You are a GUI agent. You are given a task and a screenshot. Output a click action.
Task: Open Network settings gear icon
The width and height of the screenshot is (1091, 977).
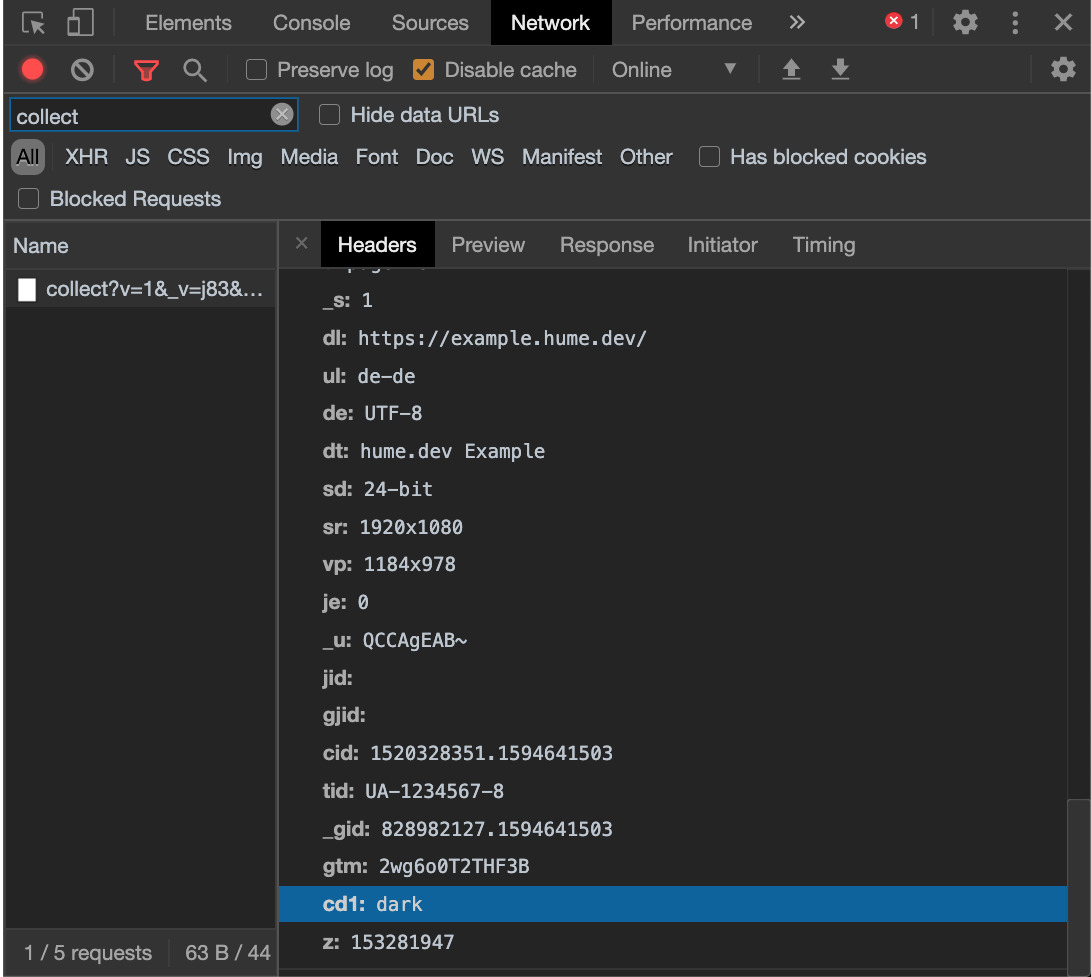coord(1062,70)
